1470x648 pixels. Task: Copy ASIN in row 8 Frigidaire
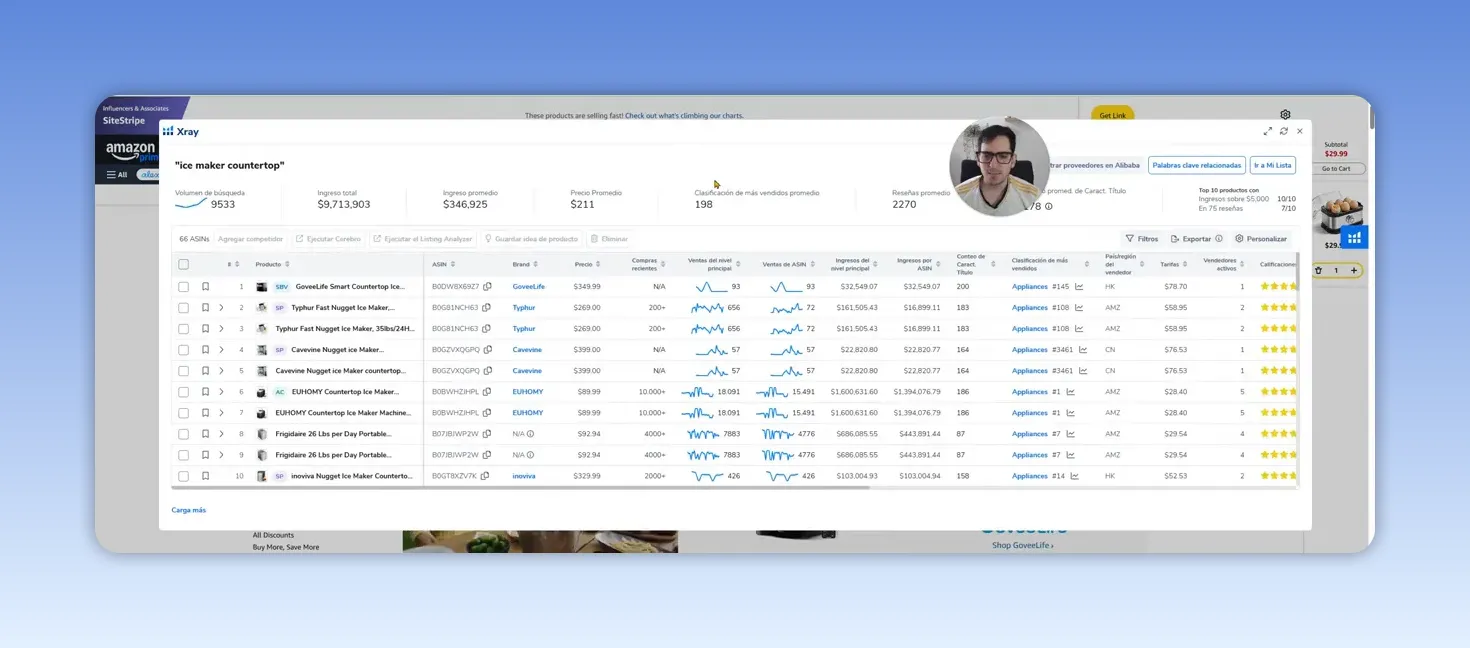[486, 434]
